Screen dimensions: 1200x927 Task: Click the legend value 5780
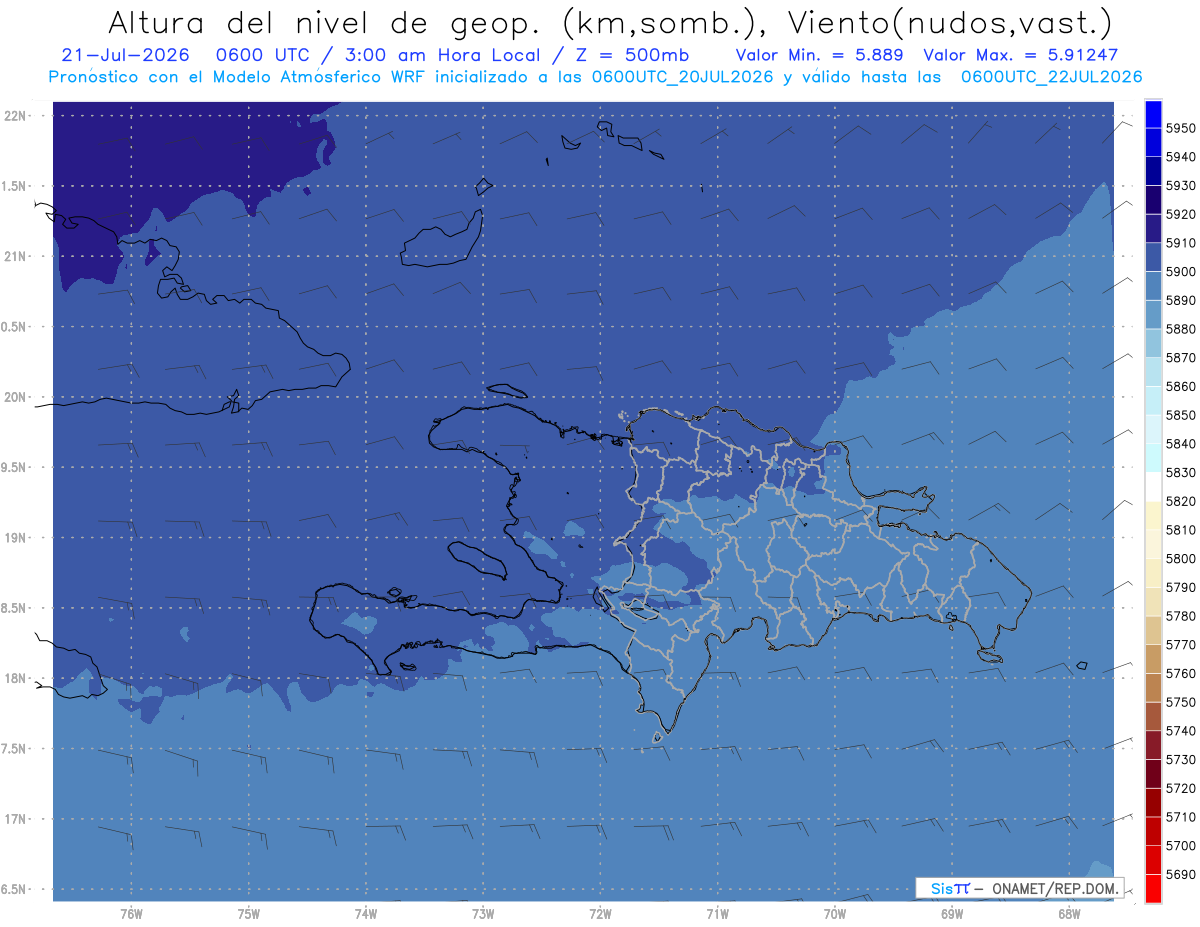click(x=1181, y=616)
